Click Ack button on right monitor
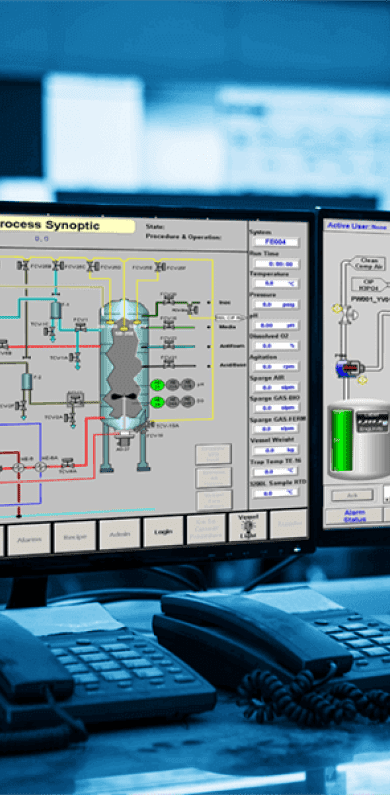 click(x=352, y=495)
